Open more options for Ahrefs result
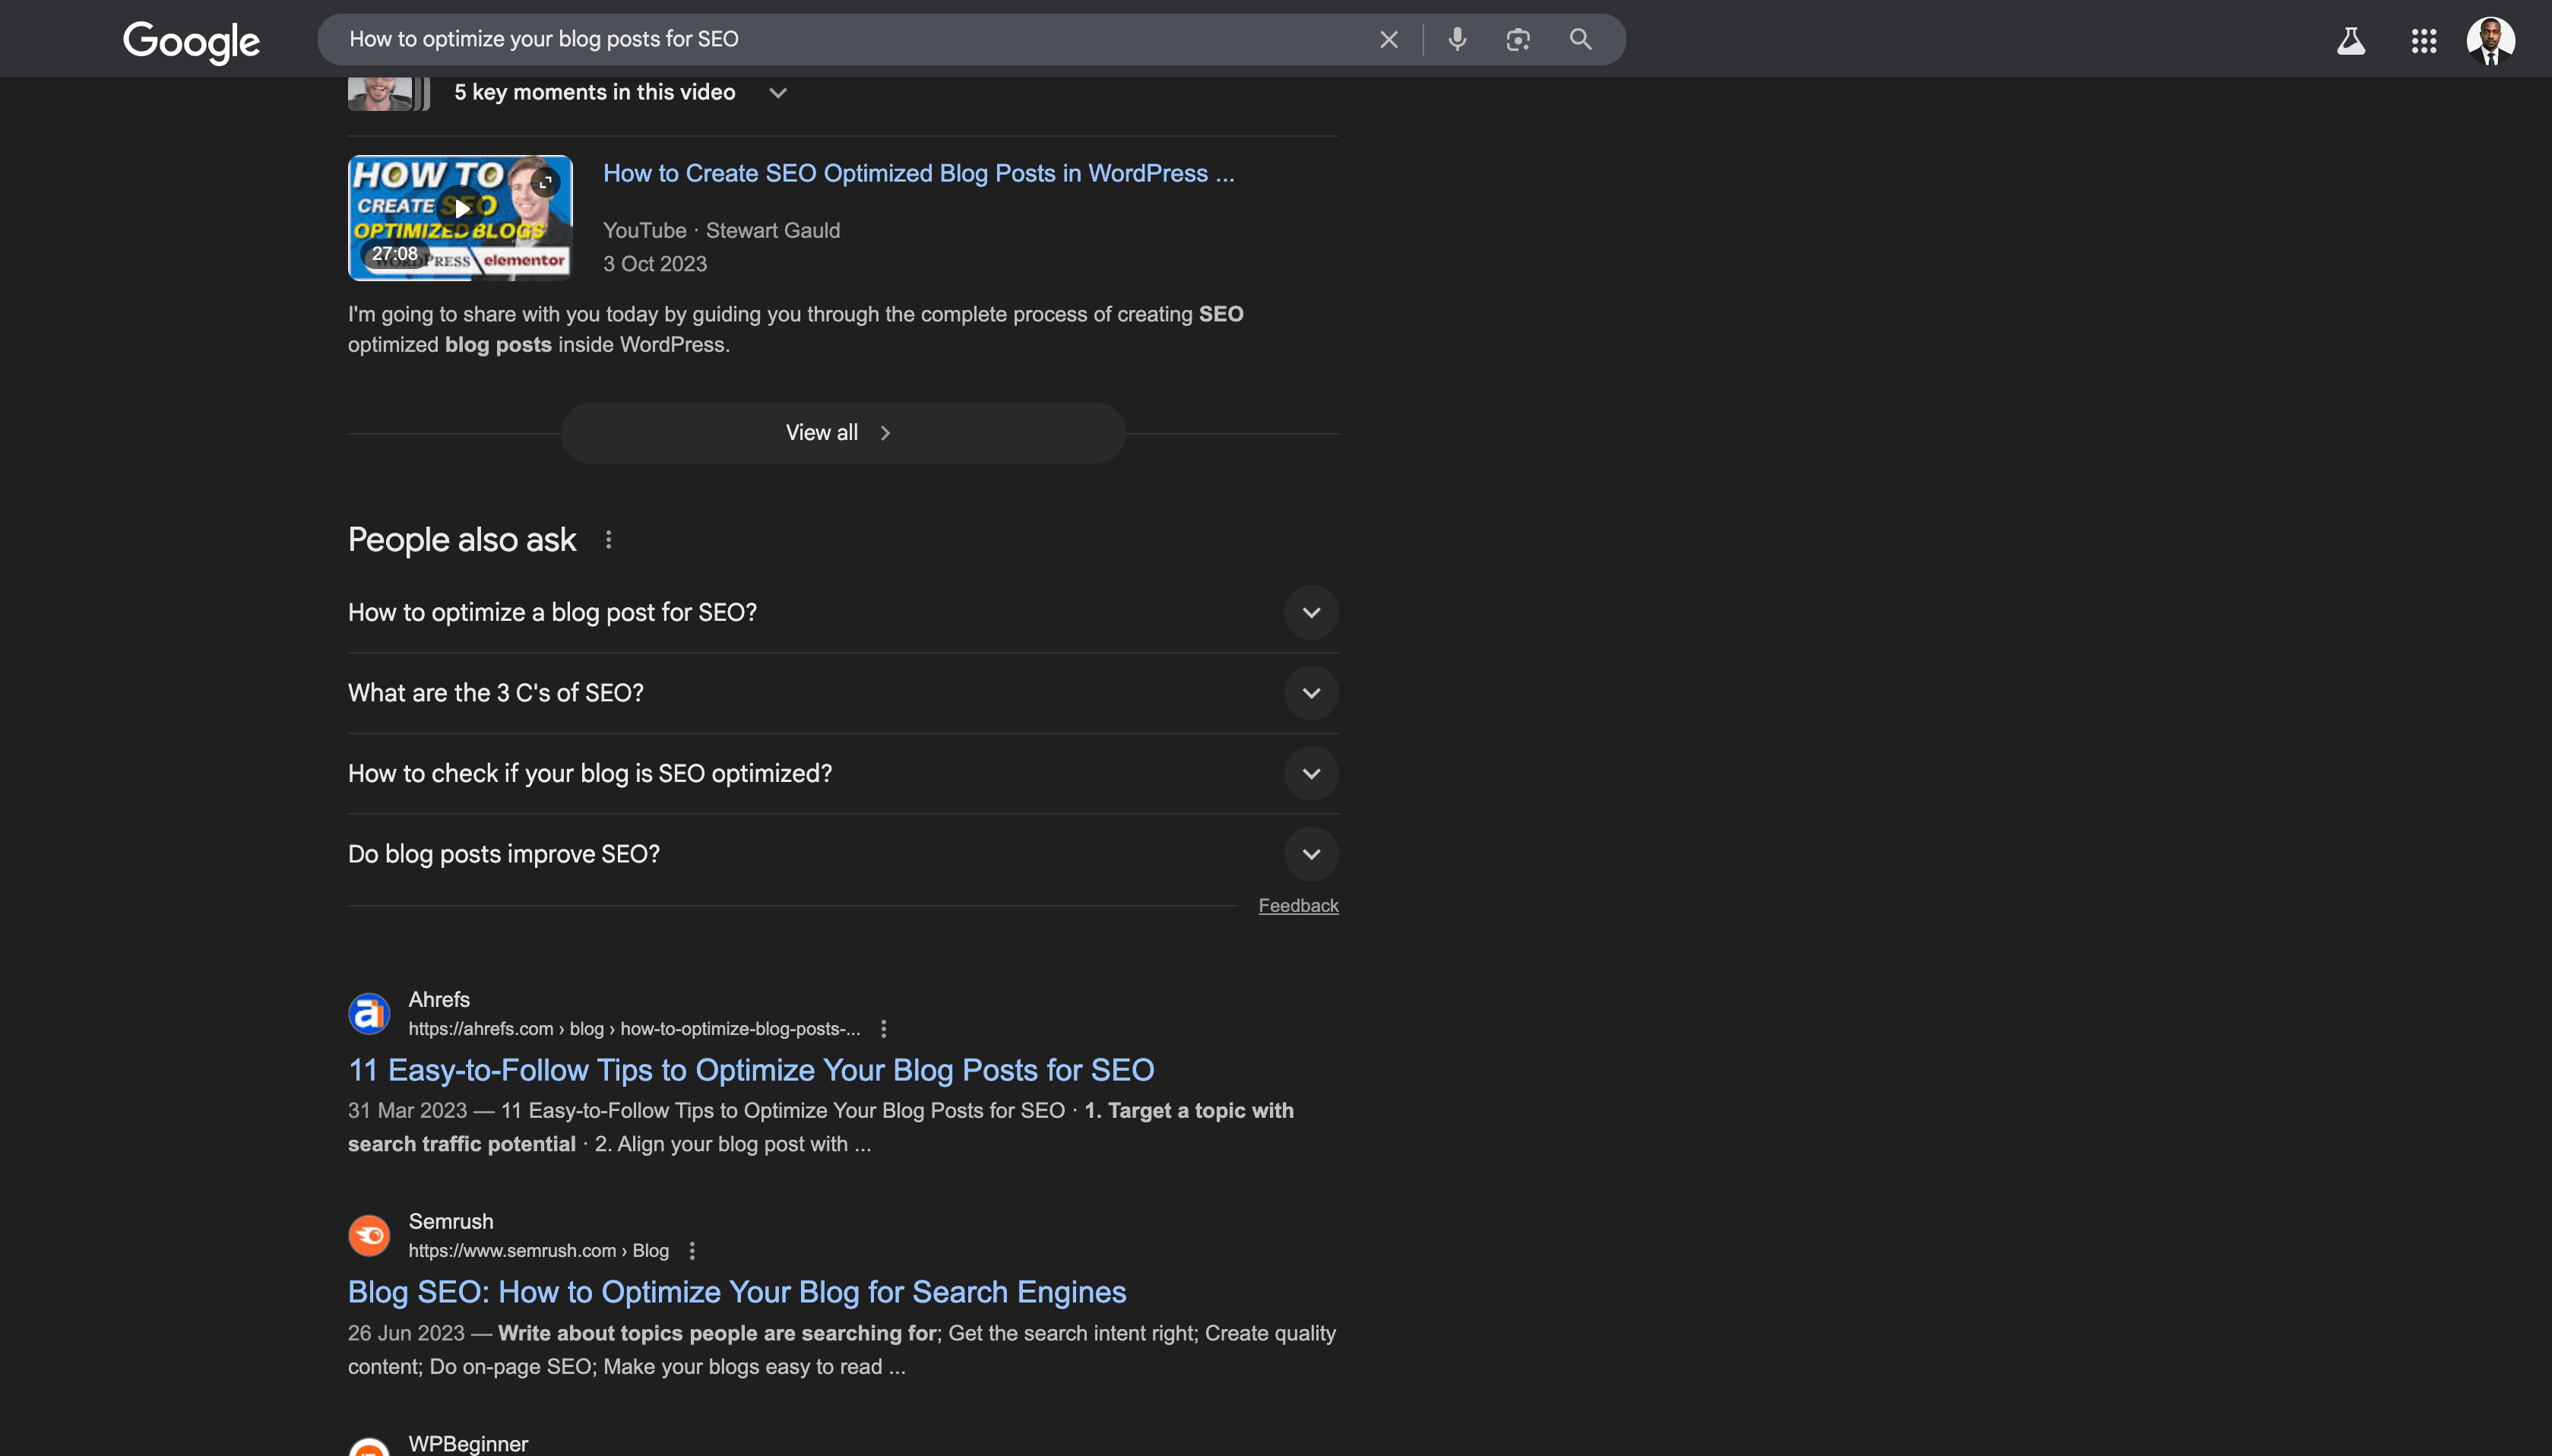This screenshot has width=2552, height=1456. pyautogui.click(x=883, y=1029)
